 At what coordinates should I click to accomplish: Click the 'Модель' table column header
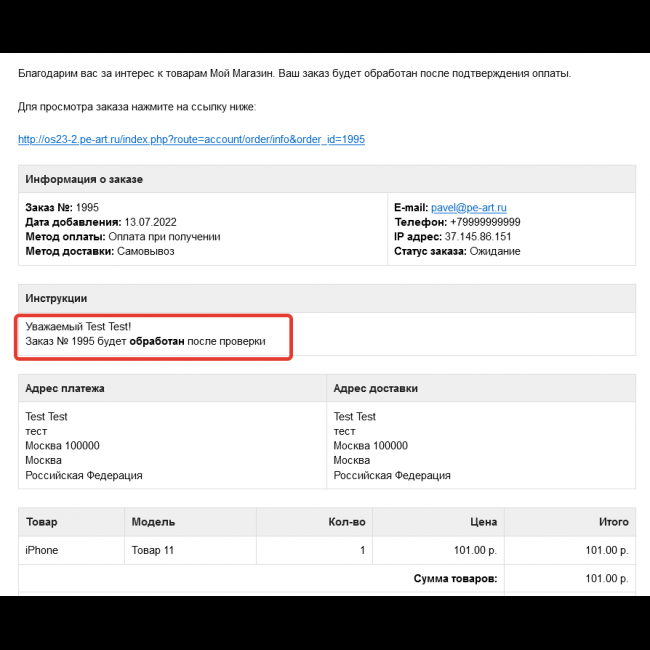(153, 521)
